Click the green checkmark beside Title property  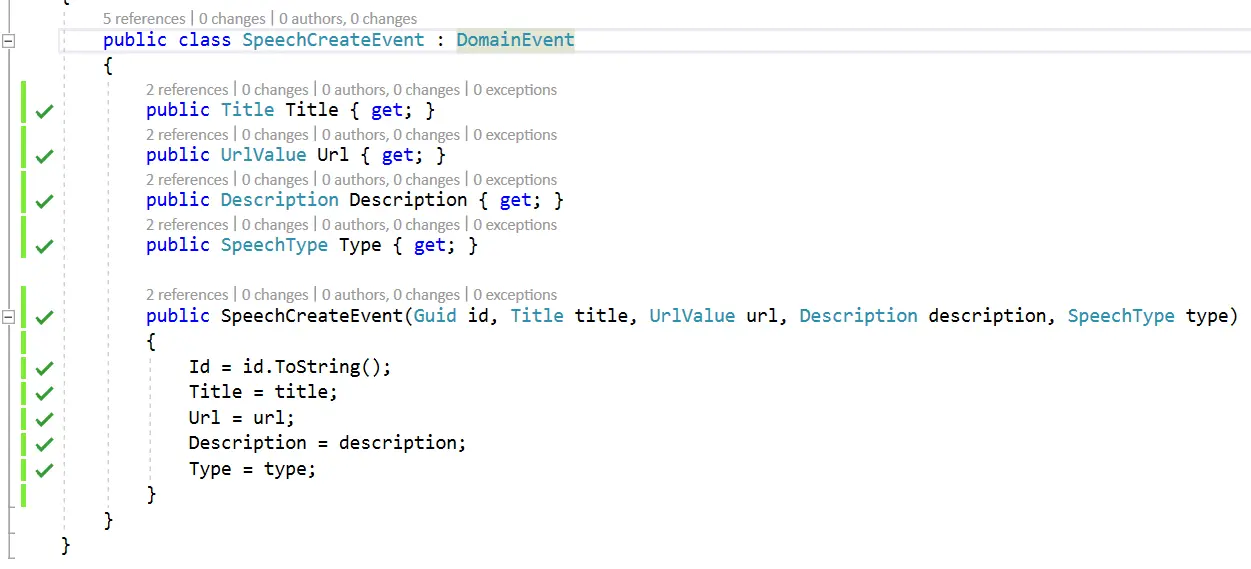coord(43,111)
